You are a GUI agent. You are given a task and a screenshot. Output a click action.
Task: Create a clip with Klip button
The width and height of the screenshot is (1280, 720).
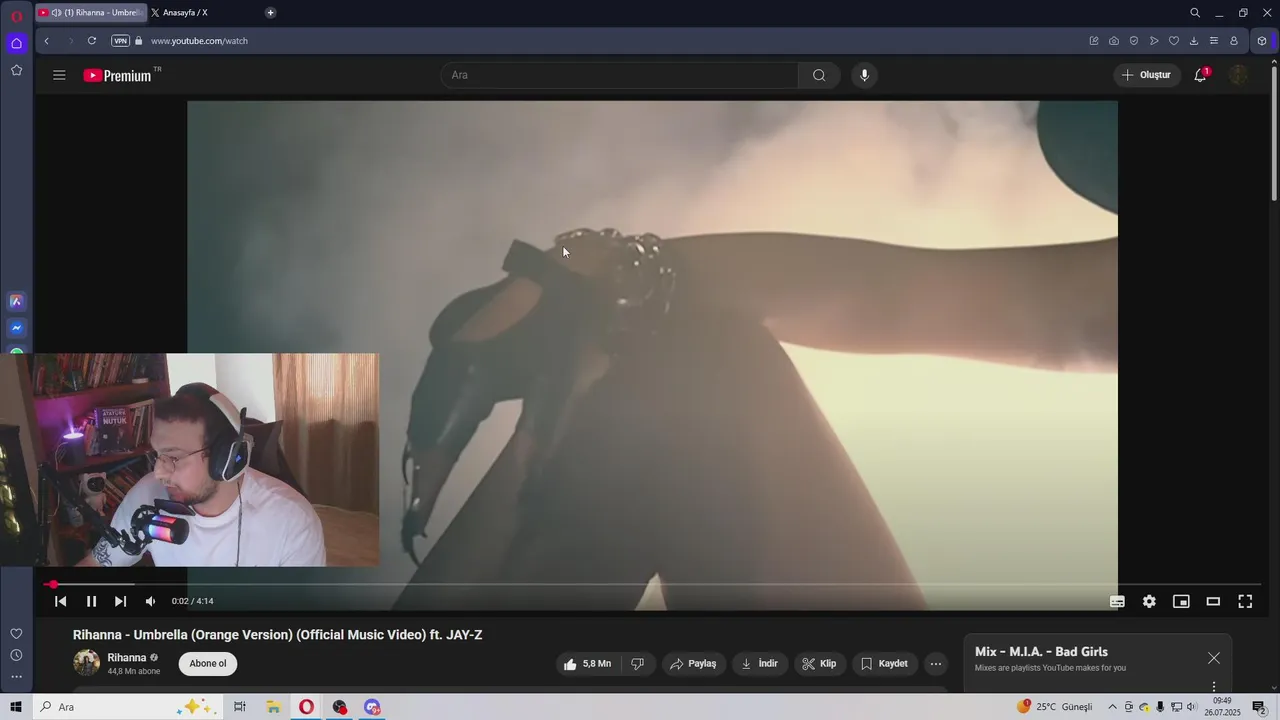pos(820,664)
